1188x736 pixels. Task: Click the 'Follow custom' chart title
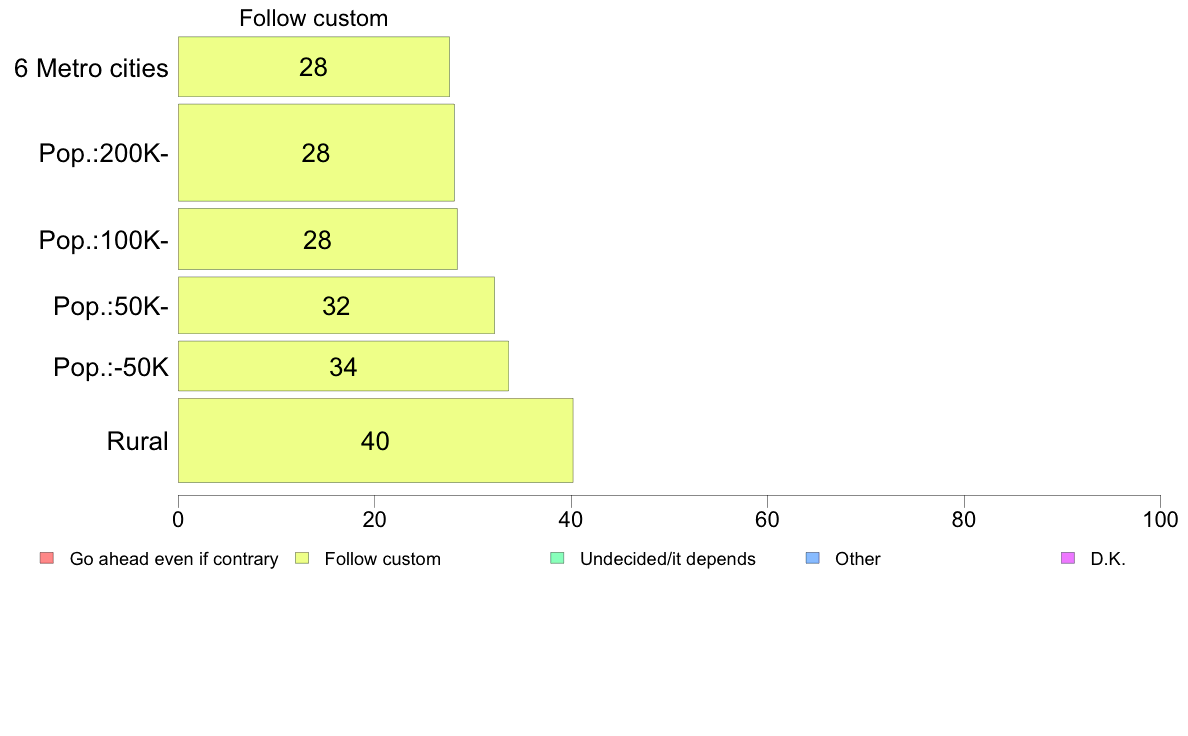coord(314,18)
